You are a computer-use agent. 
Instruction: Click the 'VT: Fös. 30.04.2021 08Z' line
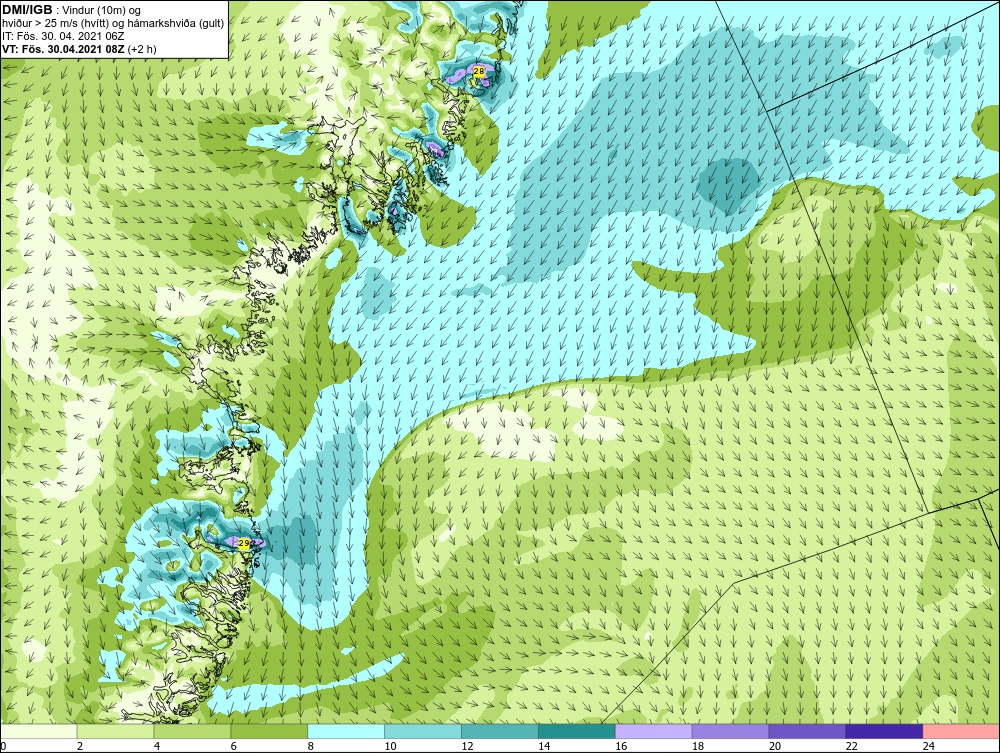pyautogui.click(x=79, y=48)
